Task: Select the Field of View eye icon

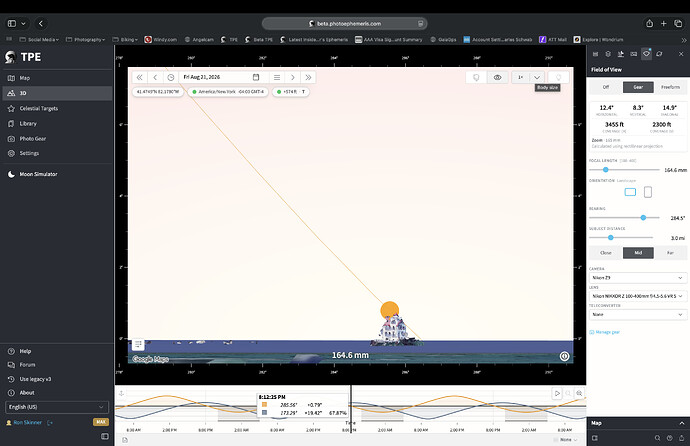Action: point(646,54)
